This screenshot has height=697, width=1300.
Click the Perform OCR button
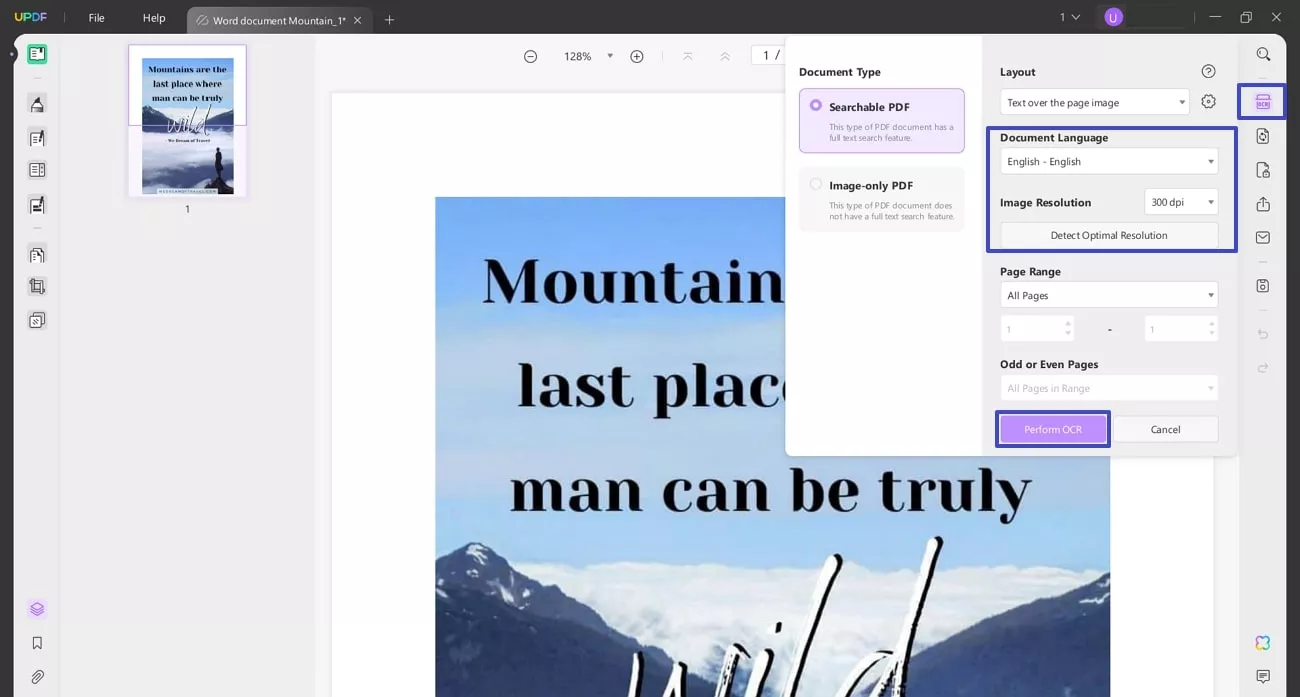1053,429
